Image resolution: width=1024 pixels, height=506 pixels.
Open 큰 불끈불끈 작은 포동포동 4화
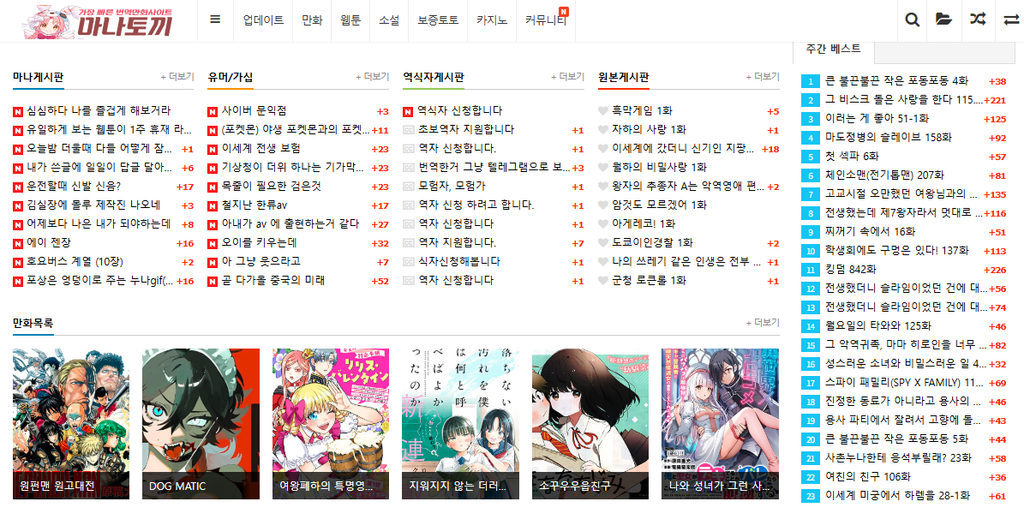897,82
